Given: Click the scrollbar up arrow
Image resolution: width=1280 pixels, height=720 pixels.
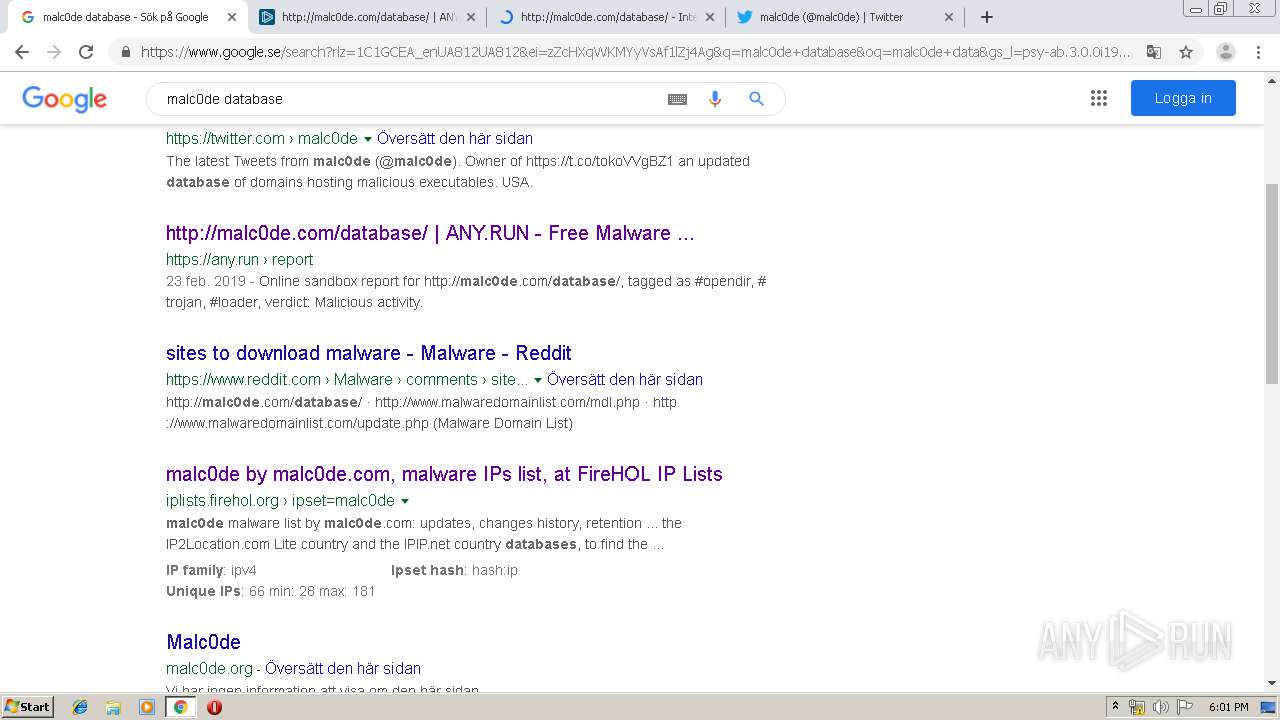Looking at the screenshot, I should 1271,80.
